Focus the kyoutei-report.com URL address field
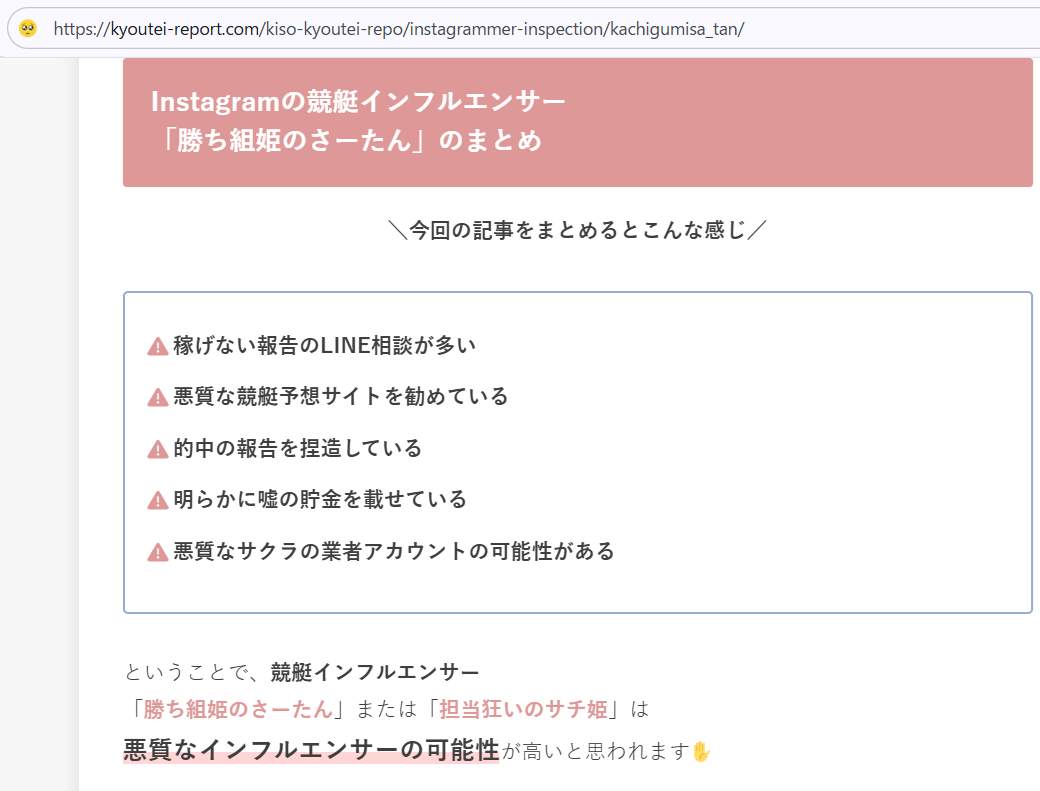The height and width of the screenshot is (791, 1040). coord(400,28)
